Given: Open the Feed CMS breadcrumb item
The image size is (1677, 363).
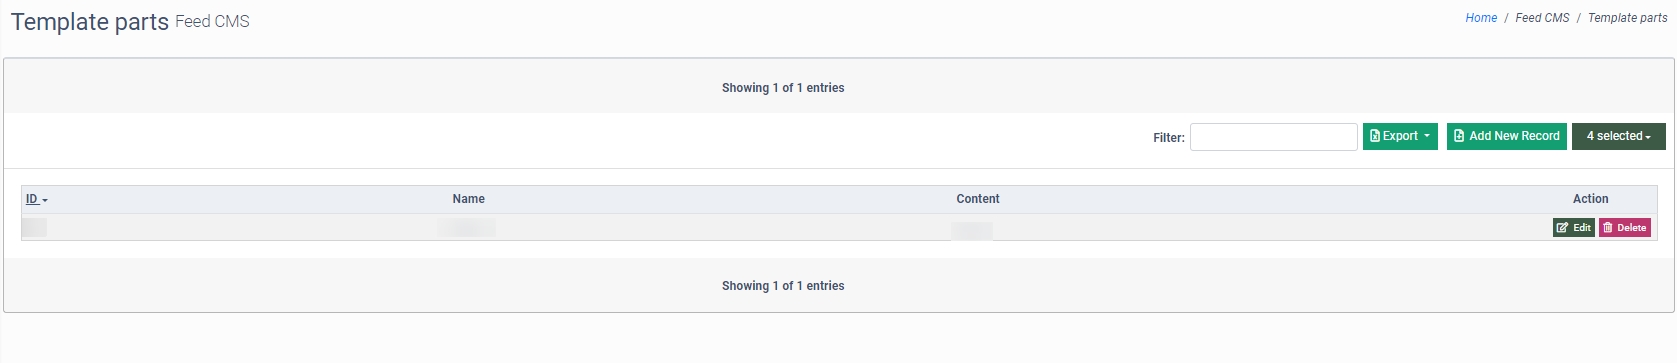Looking at the screenshot, I should click(1542, 18).
